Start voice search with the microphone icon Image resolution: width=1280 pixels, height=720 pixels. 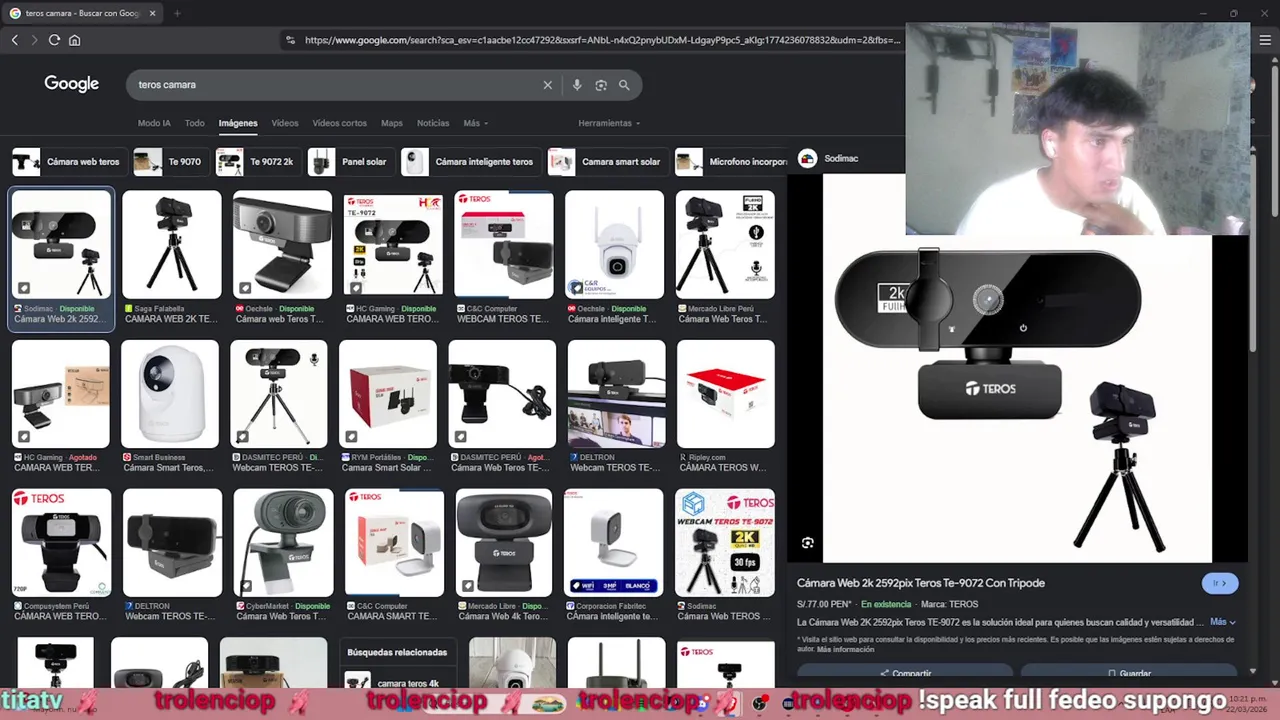(577, 85)
